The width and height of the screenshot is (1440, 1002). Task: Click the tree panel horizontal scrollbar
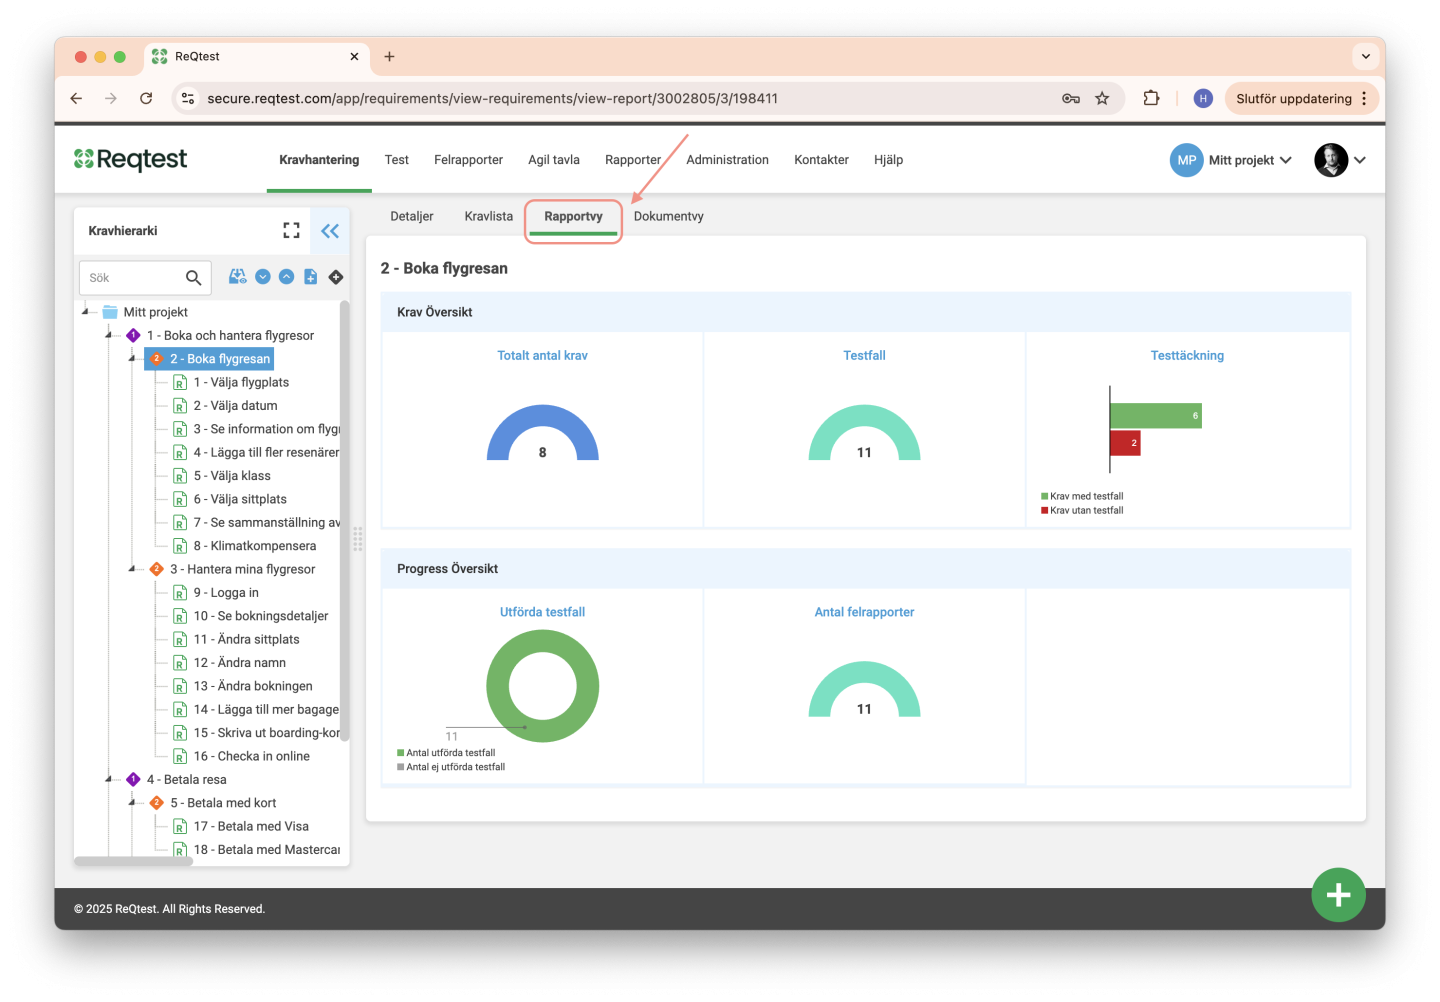133,860
